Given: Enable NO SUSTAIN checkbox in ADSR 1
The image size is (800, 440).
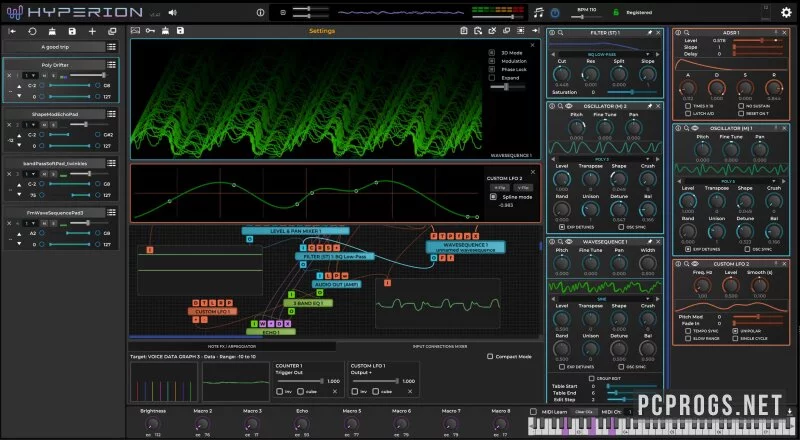Looking at the screenshot, I should [741, 106].
